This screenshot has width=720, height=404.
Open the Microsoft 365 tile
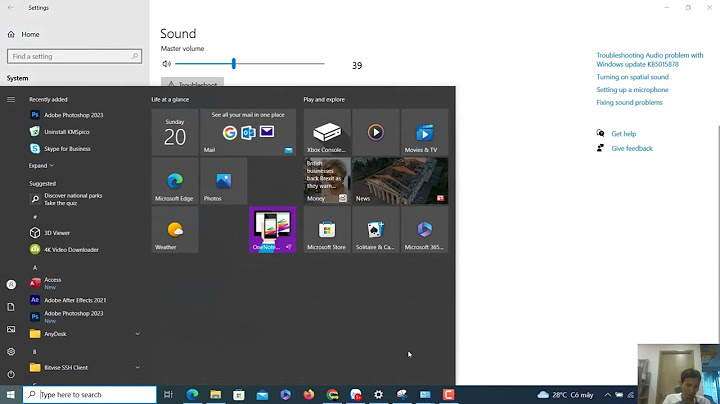click(x=424, y=230)
